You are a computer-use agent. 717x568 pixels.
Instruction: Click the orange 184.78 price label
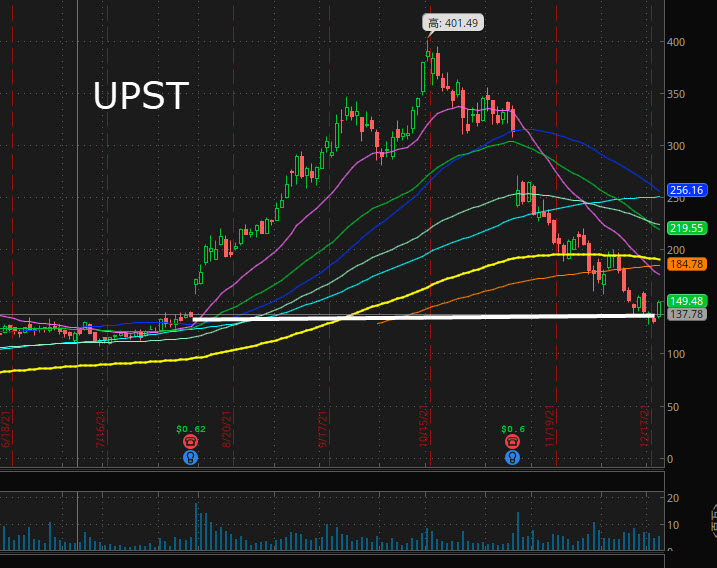tap(687, 264)
